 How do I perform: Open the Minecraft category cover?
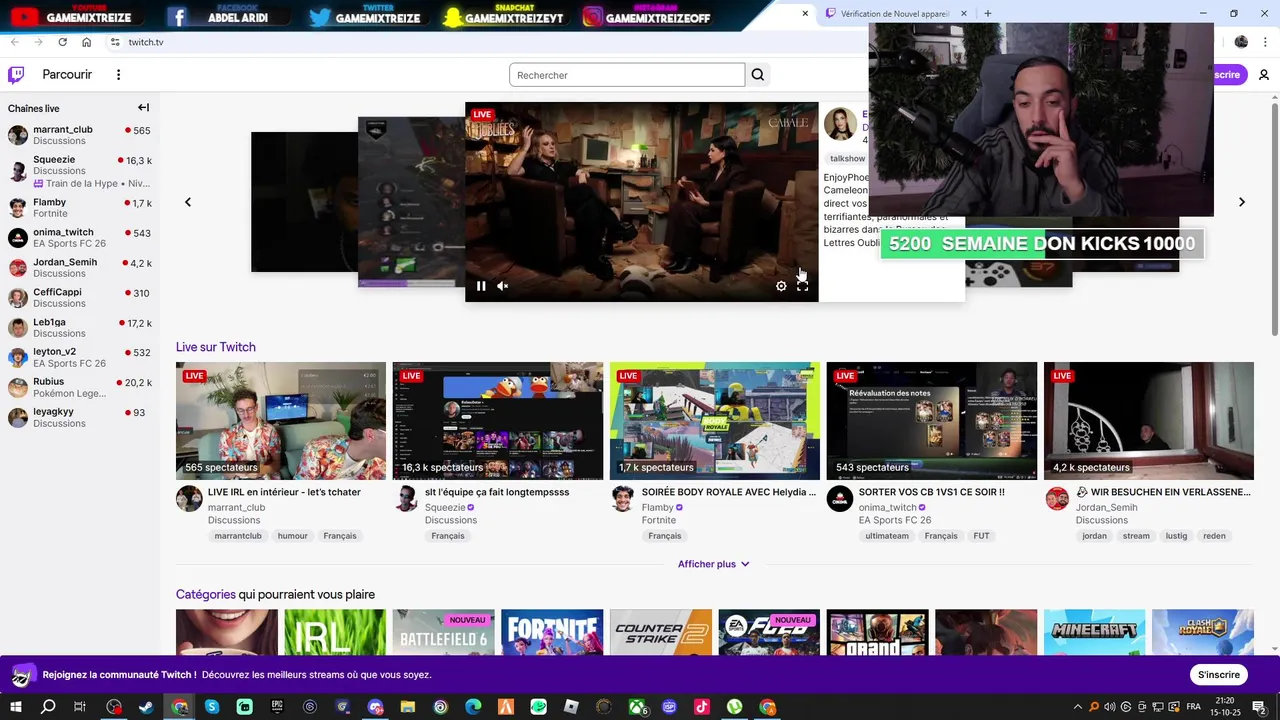[1094, 632]
